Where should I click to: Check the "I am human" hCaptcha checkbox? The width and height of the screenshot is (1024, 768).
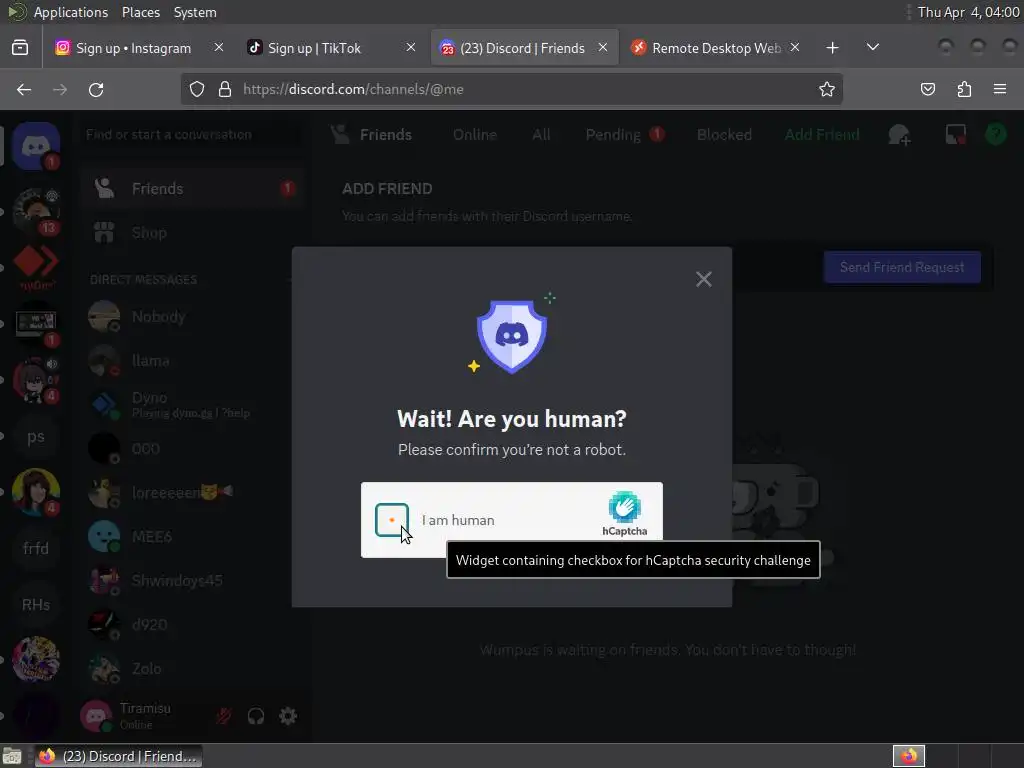point(392,520)
